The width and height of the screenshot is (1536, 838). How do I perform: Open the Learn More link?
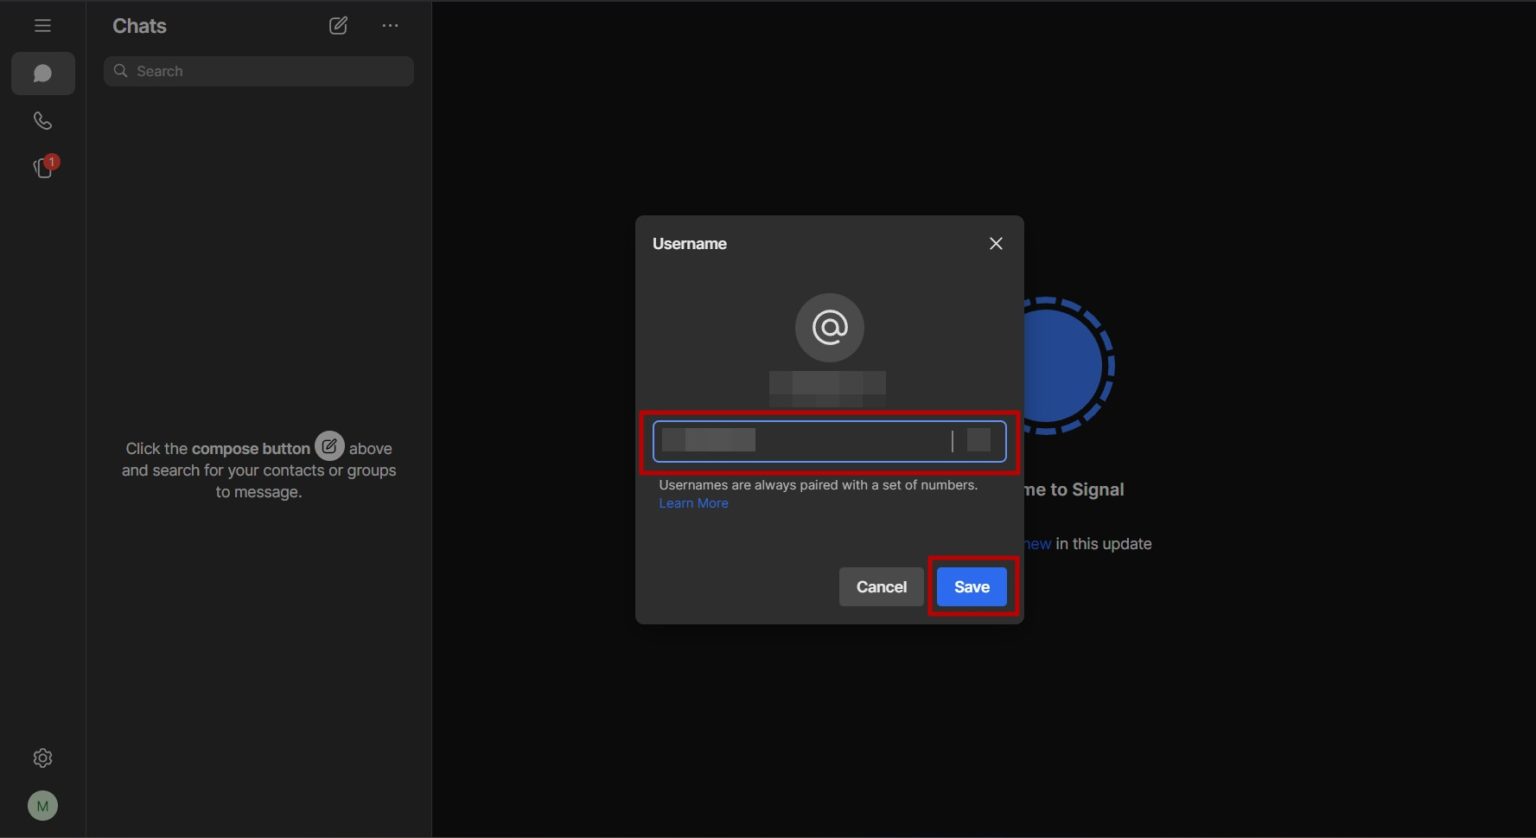[693, 502]
